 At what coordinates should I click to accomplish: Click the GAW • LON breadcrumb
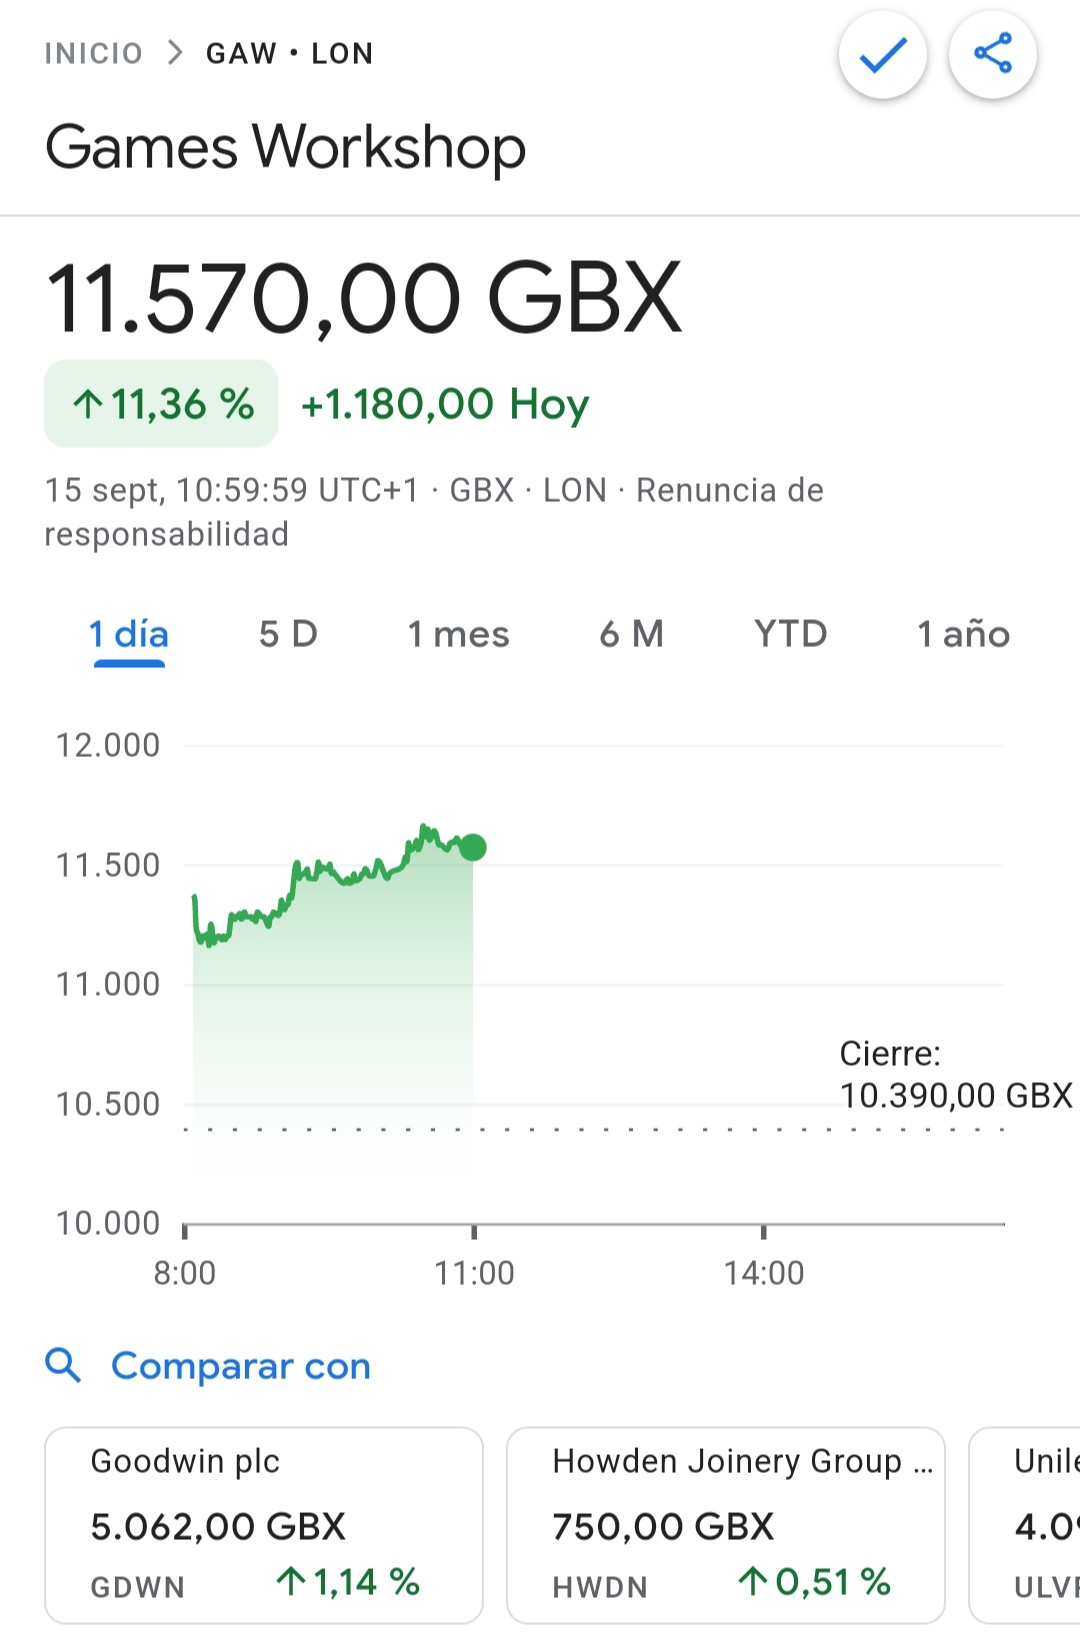click(x=290, y=53)
